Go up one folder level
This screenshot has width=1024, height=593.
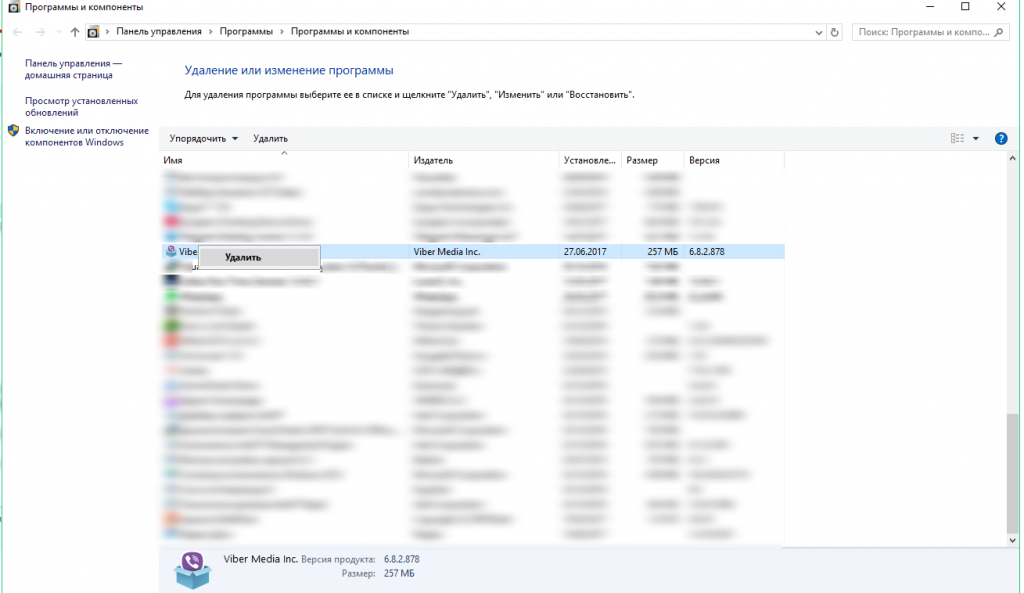[75, 32]
